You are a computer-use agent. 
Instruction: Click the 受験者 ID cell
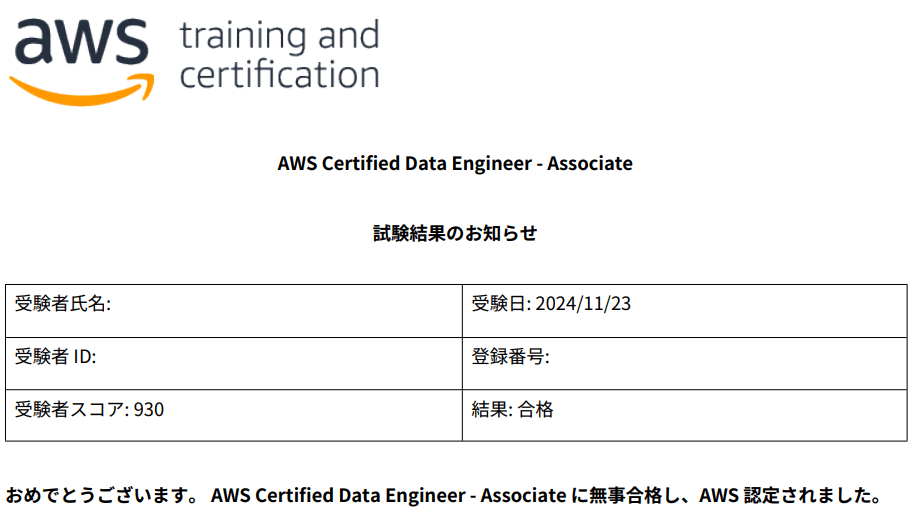[x=234, y=364]
